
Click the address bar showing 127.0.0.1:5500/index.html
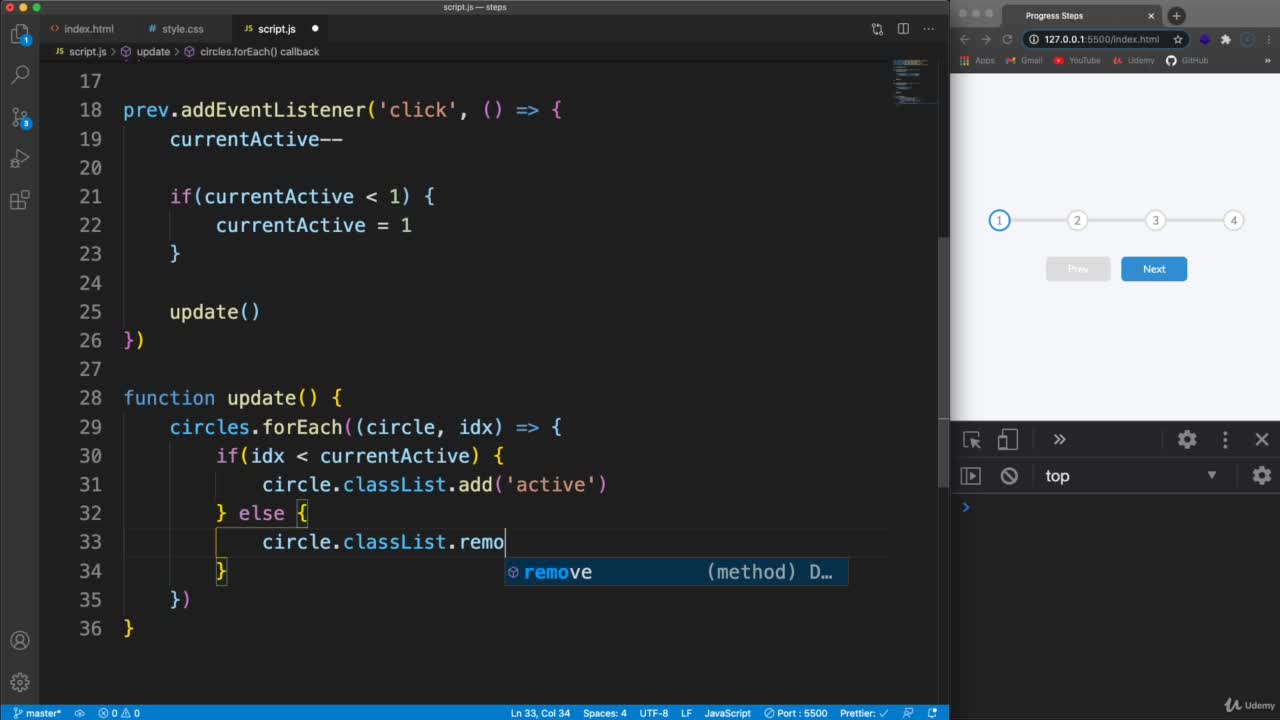pyautogui.click(x=1101, y=39)
